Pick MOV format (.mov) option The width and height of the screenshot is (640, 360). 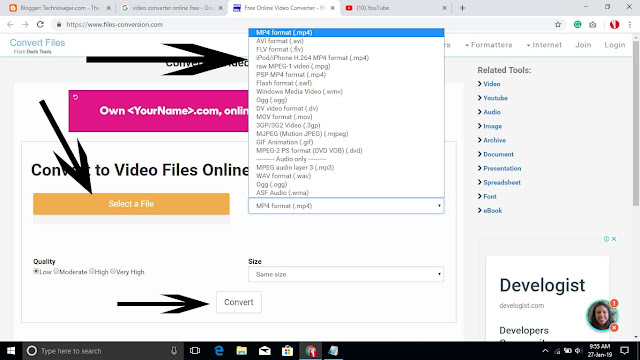tap(346, 117)
